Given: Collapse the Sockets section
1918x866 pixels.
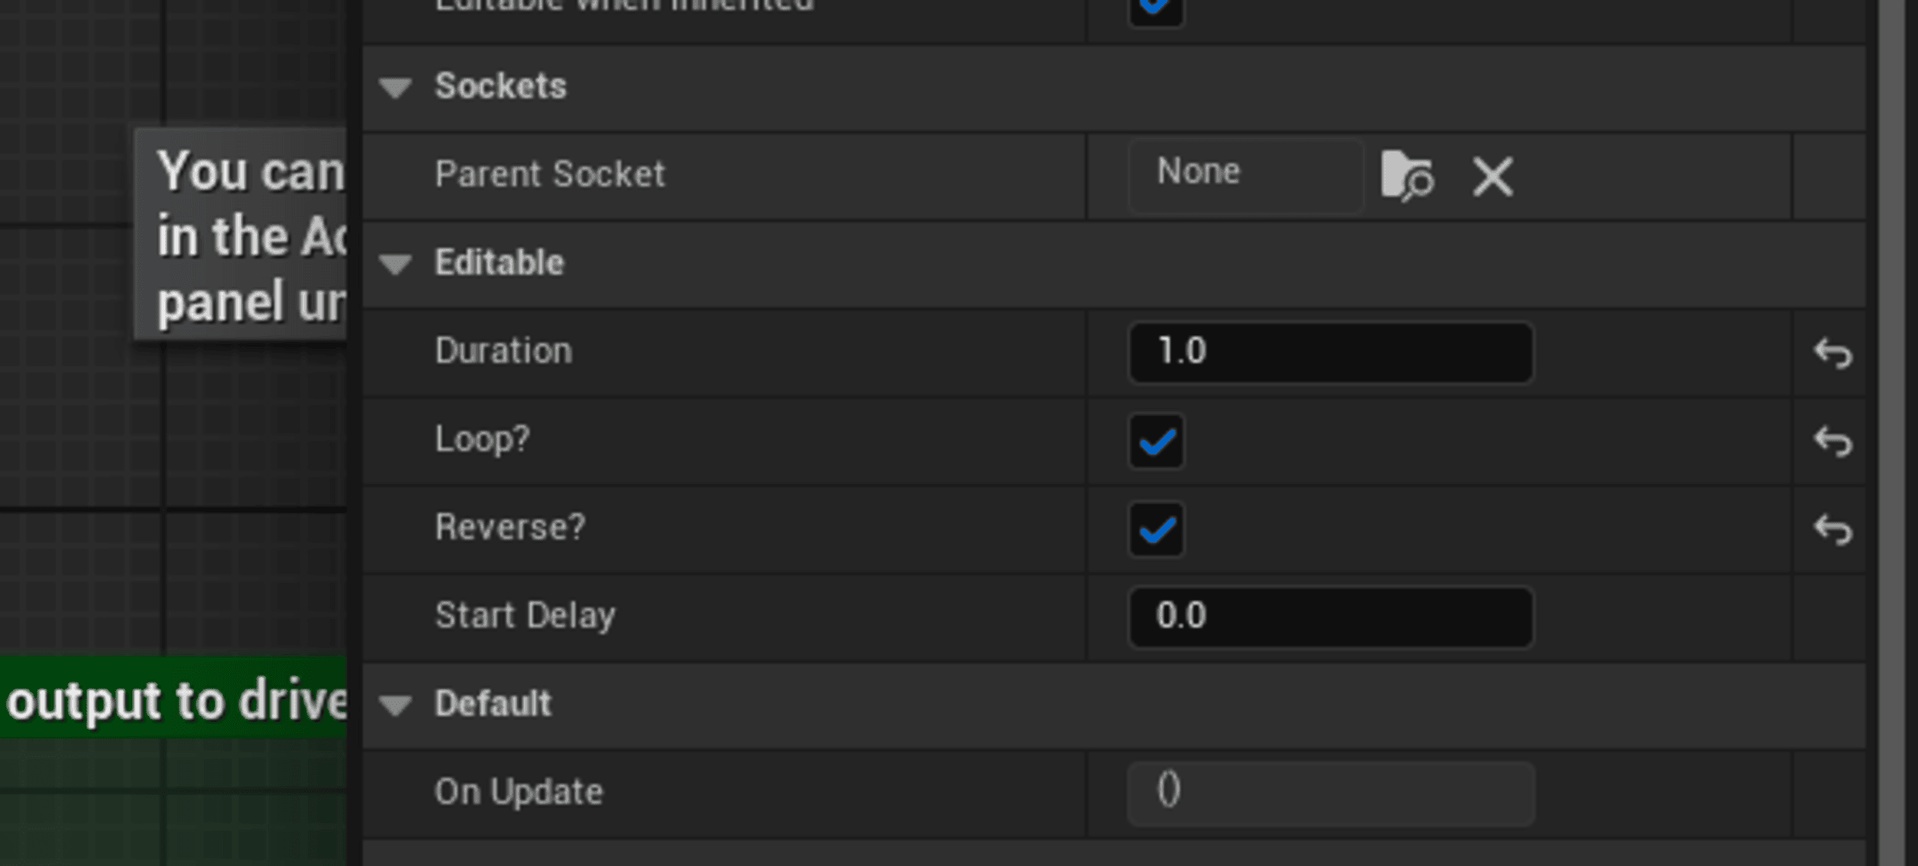Looking at the screenshot, I should pyautogui.click(x=396, y=88).
